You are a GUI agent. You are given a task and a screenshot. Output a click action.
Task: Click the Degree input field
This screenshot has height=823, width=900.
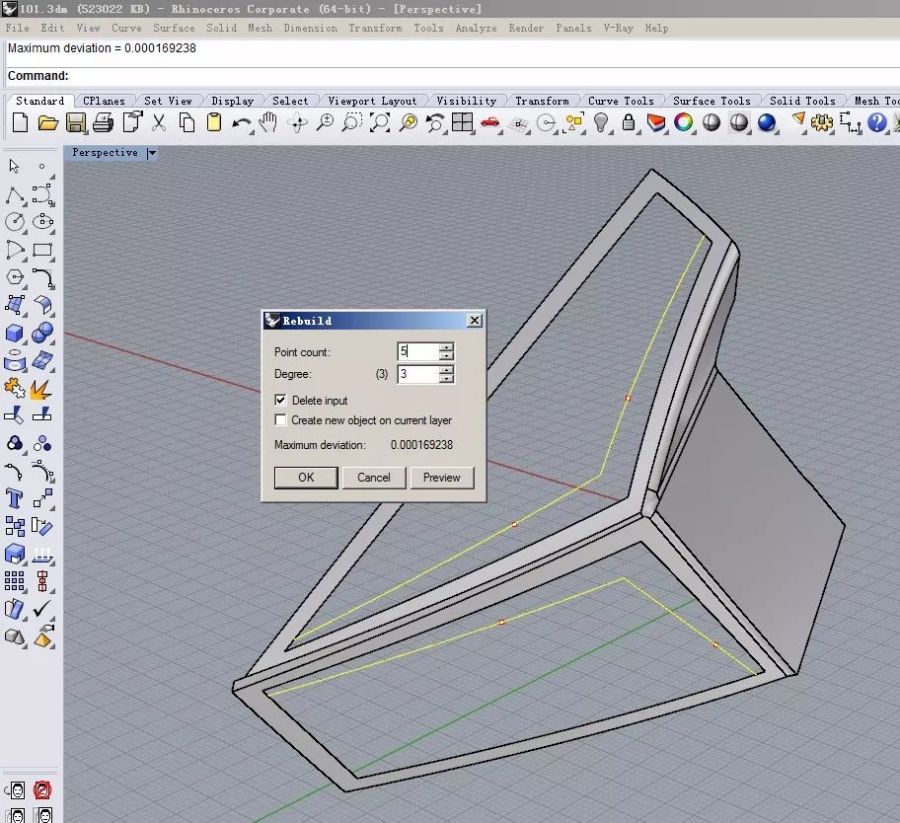tap(418, 374)
